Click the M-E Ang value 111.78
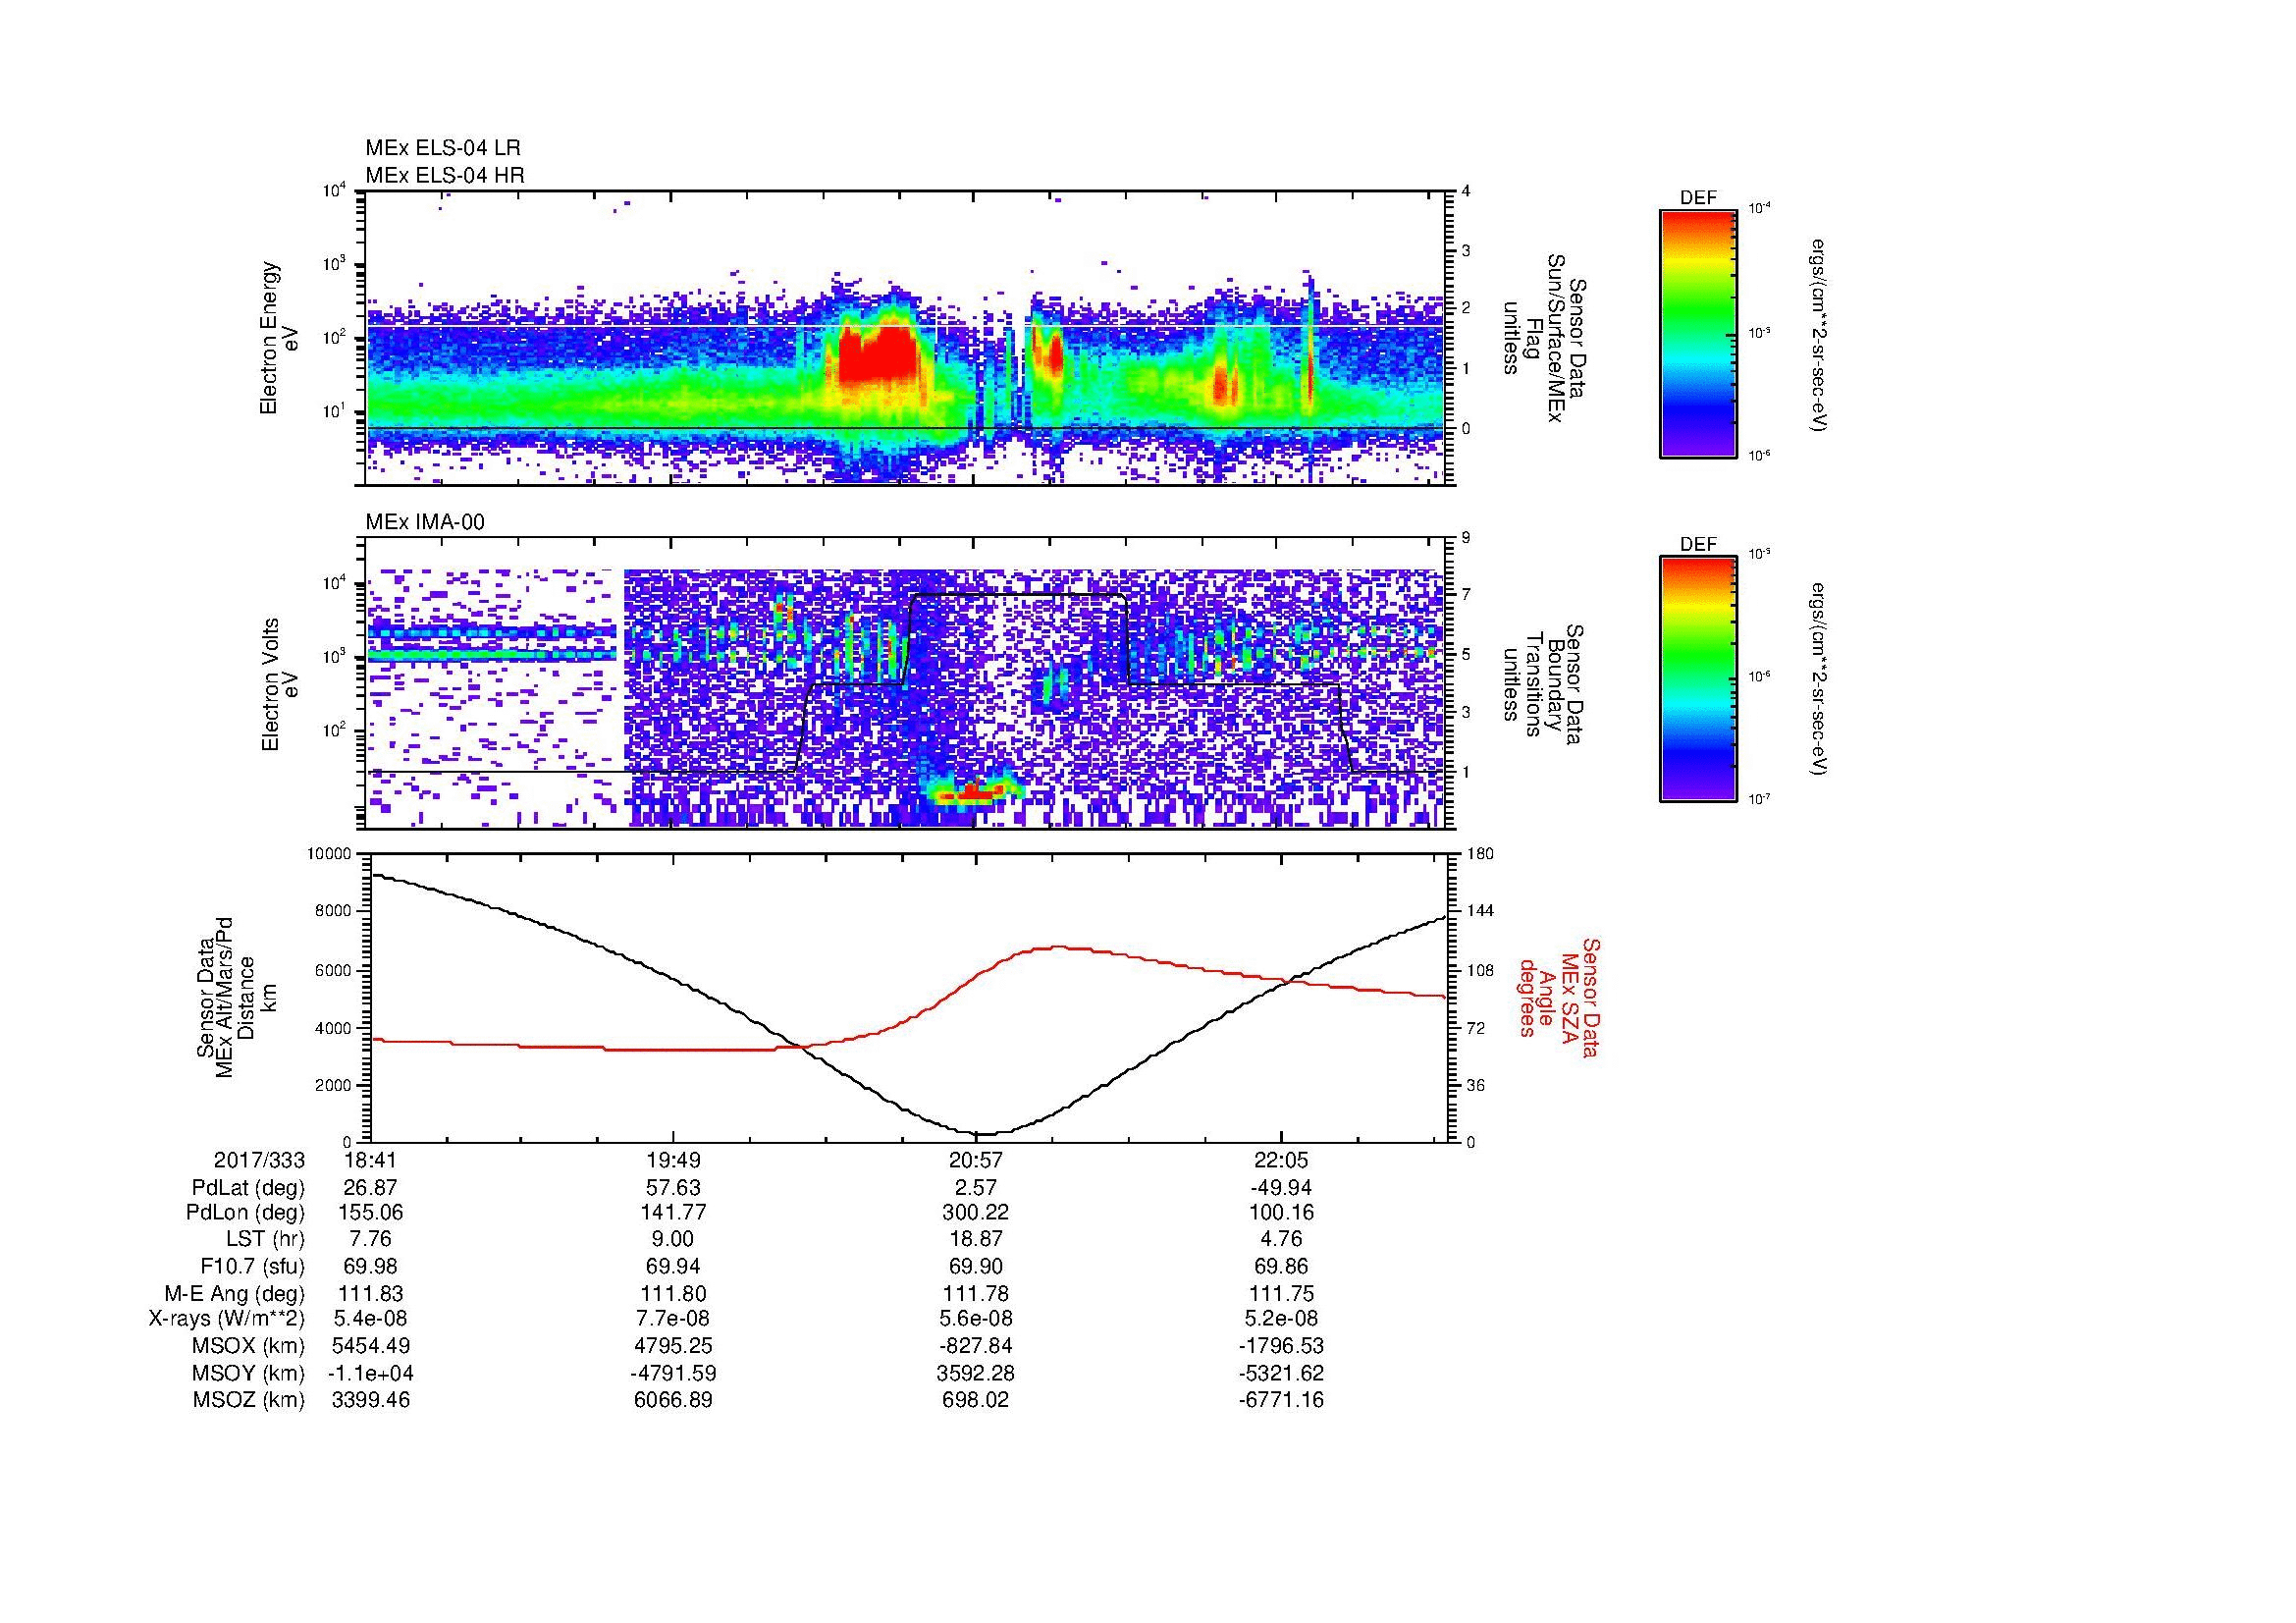 pyautogui.click(x=976, y=1294)
